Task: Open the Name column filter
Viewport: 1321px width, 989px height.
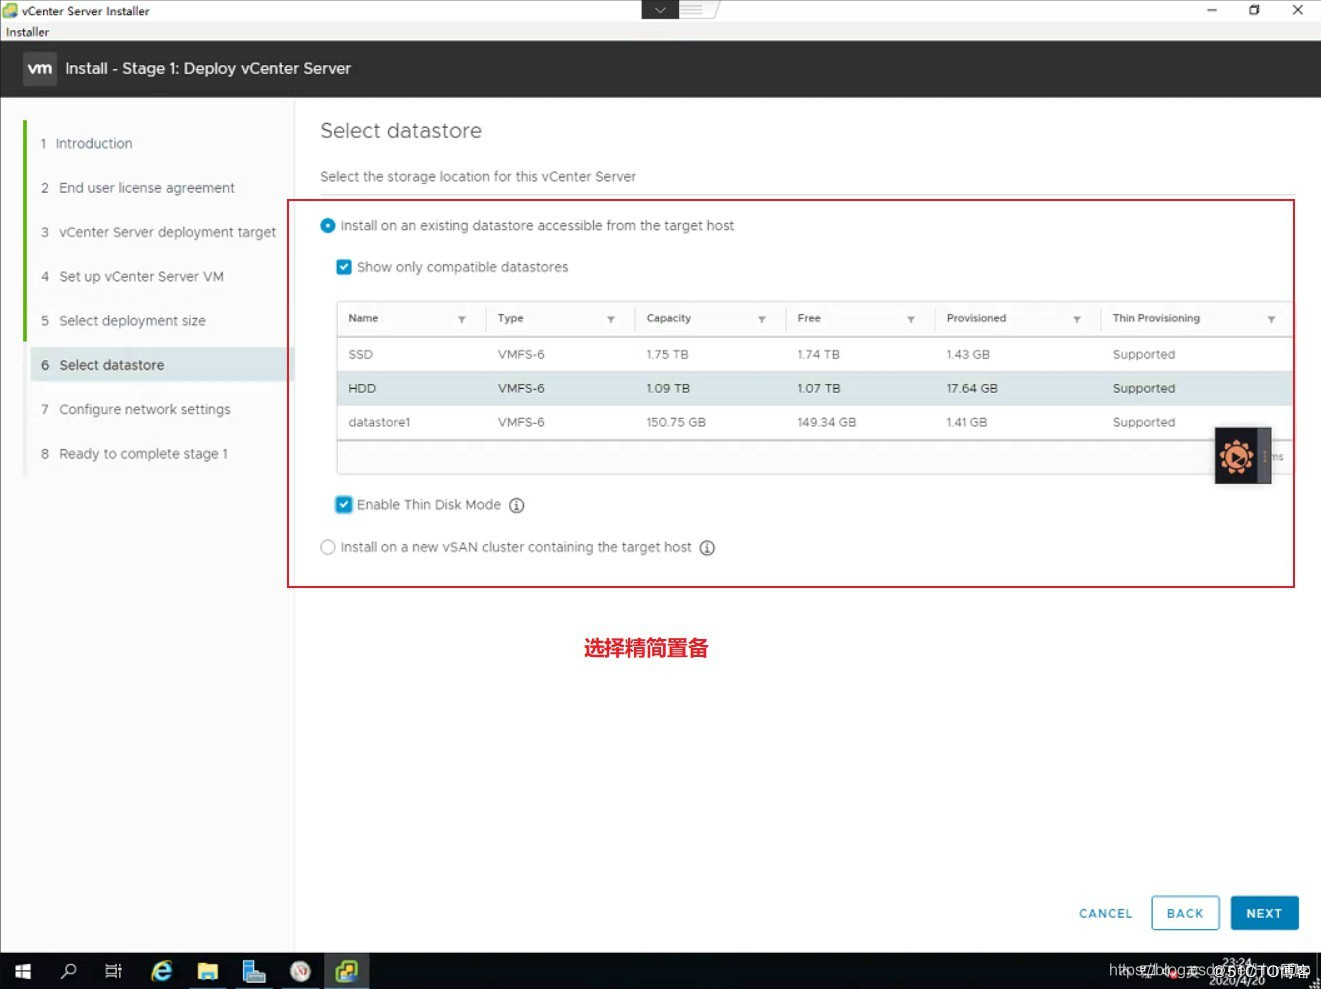Action: [461, 320]
